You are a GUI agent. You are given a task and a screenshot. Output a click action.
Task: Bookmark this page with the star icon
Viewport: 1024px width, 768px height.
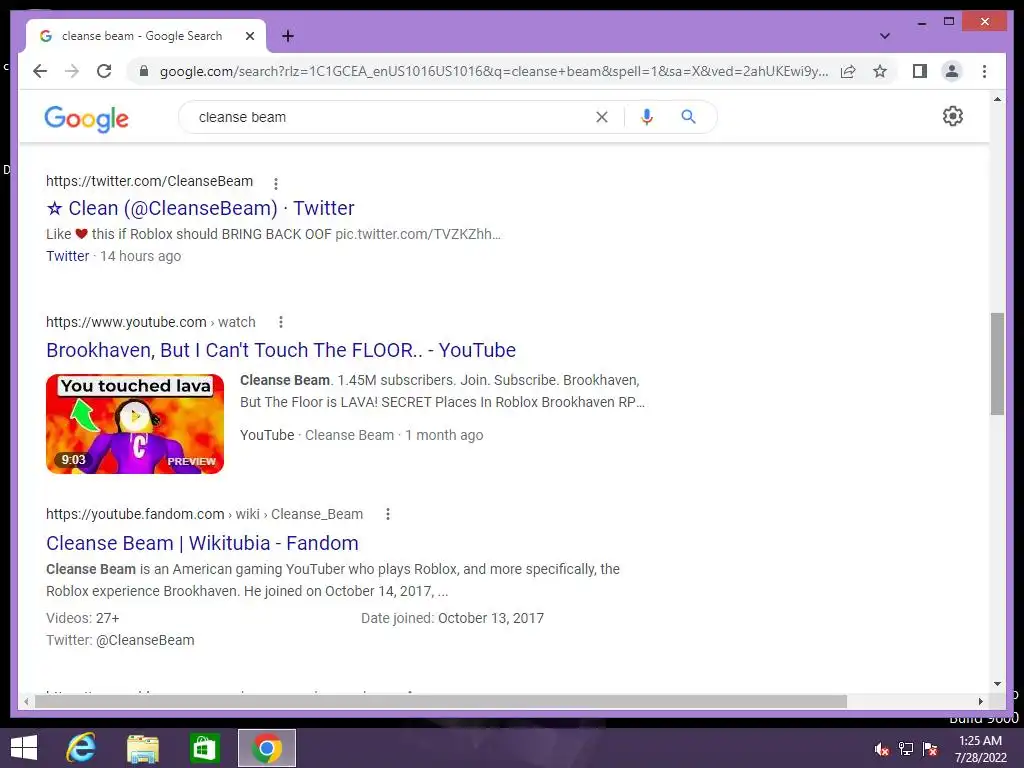(880, 71)
